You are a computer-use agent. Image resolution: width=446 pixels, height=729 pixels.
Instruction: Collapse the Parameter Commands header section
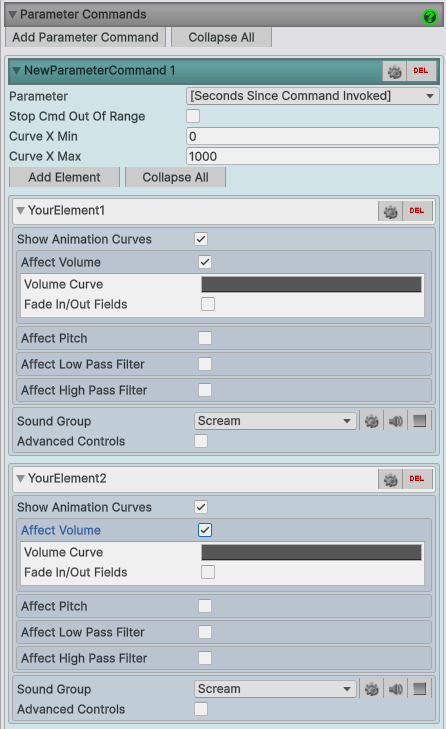pos(13,15)
